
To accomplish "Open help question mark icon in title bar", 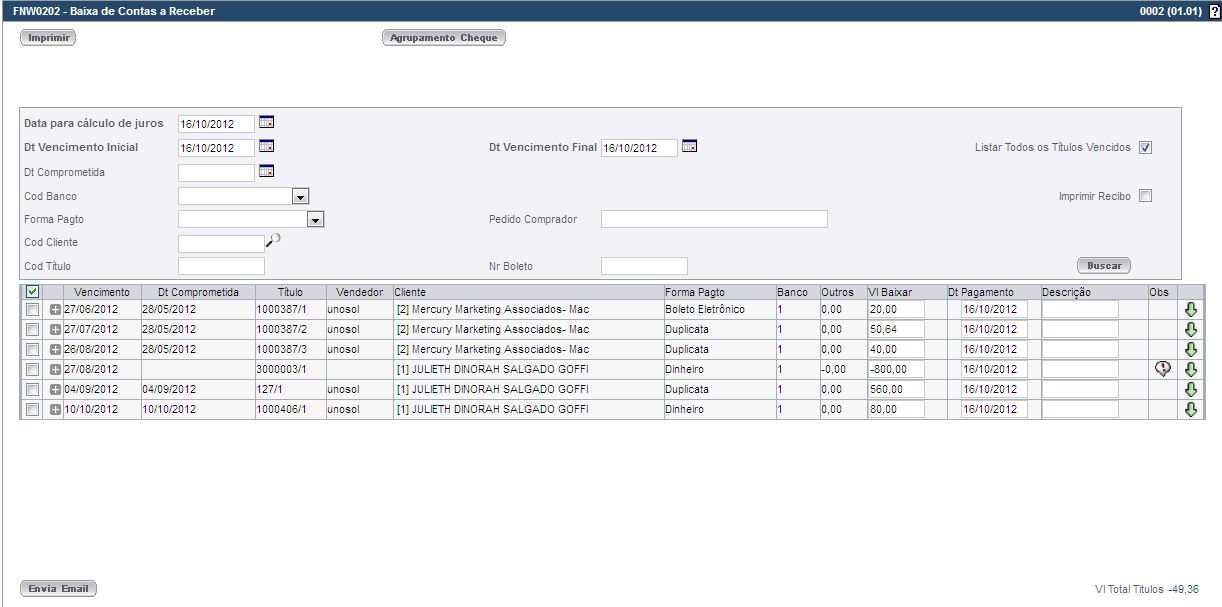I will coord(1214,11).
